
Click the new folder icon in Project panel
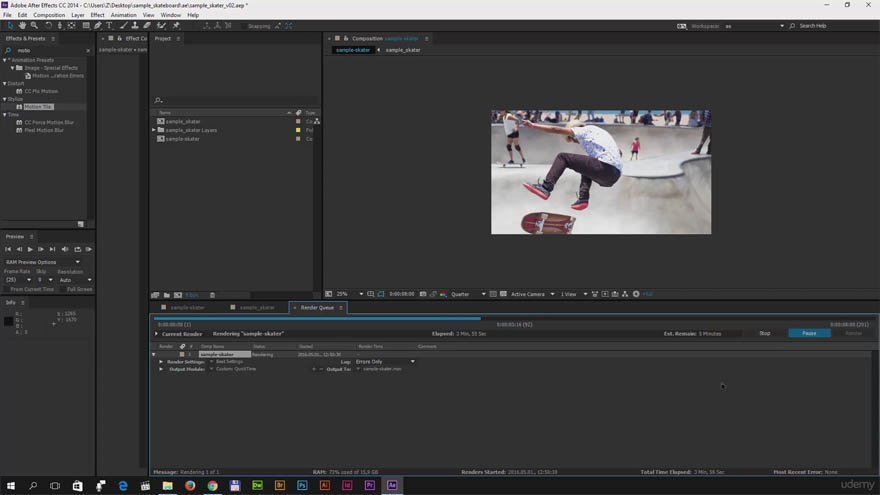167,295
